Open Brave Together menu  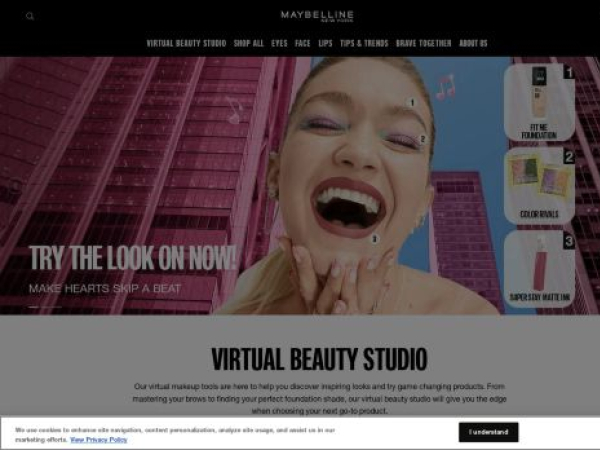(424, 43)
